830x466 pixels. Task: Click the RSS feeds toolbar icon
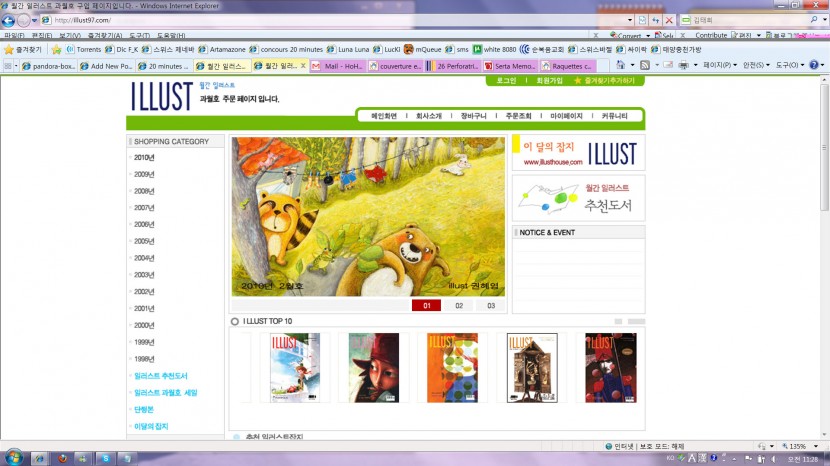645,65
